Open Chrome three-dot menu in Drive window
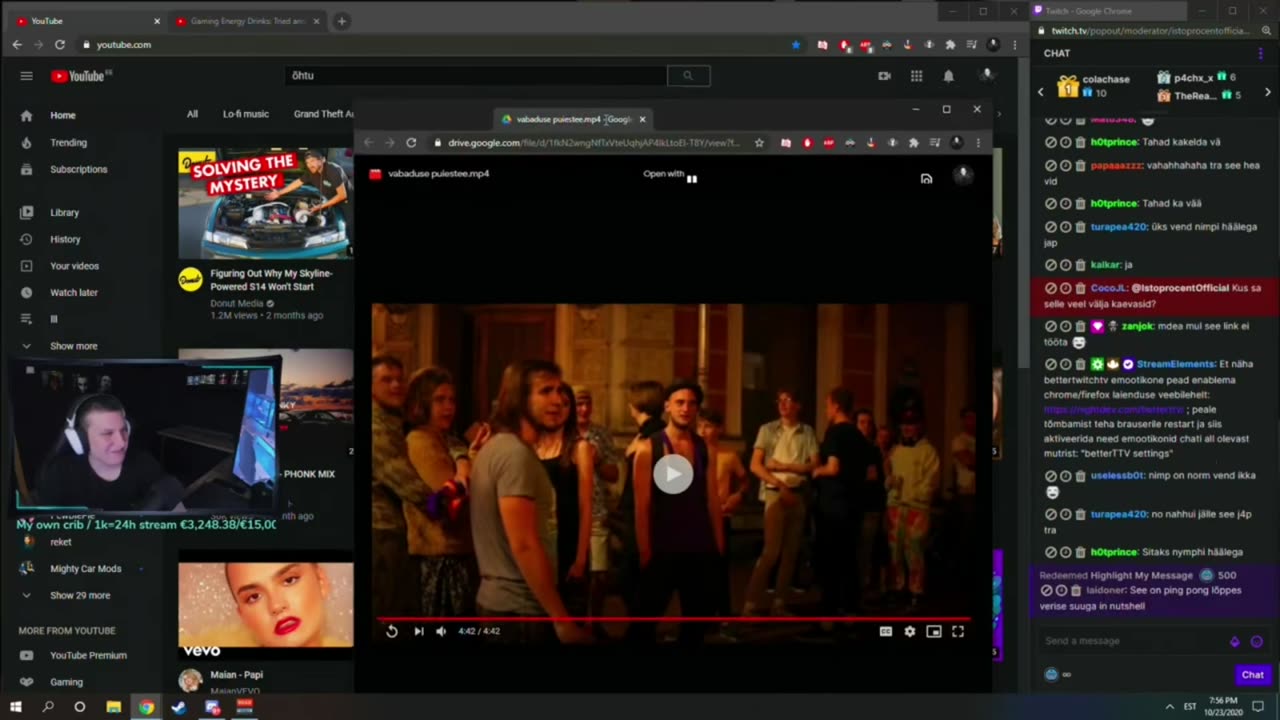 click(x=977, y=143)
